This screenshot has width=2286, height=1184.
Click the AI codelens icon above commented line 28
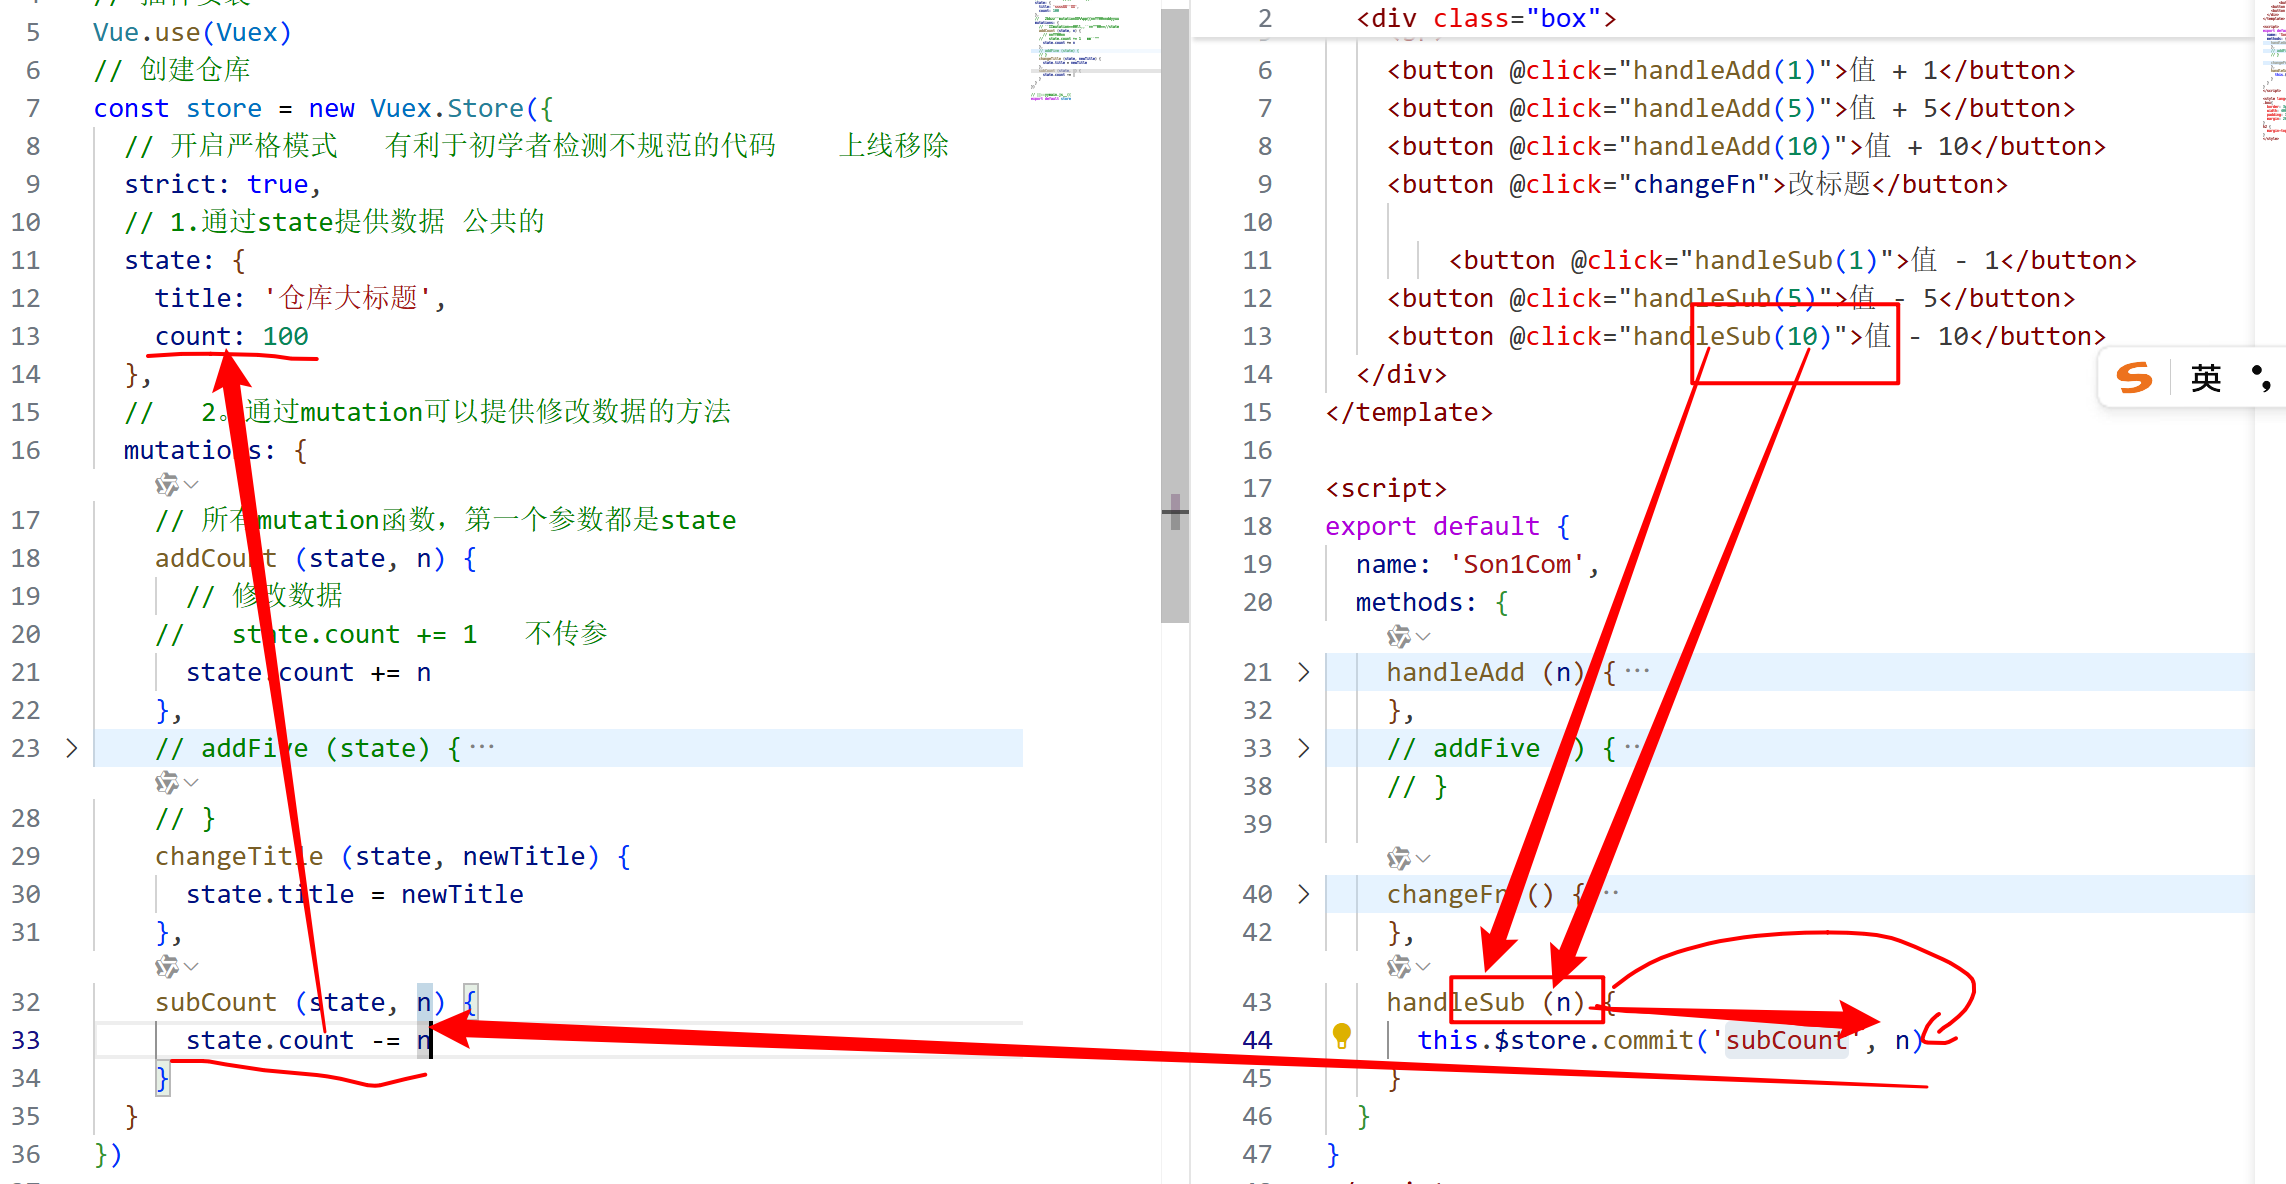[x=166, y=783]
